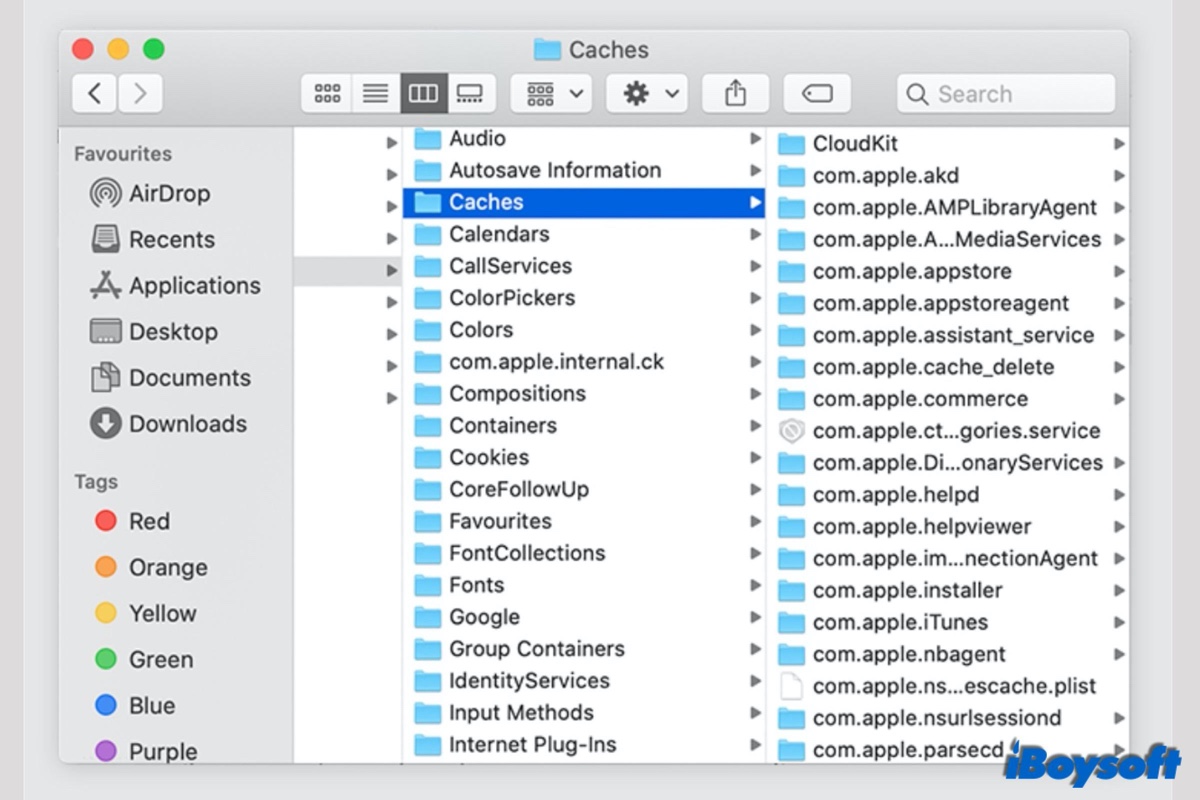This screenshot has height=800, width=1200.
Task: Open the Share menu icon
Action: coord(735,92)
